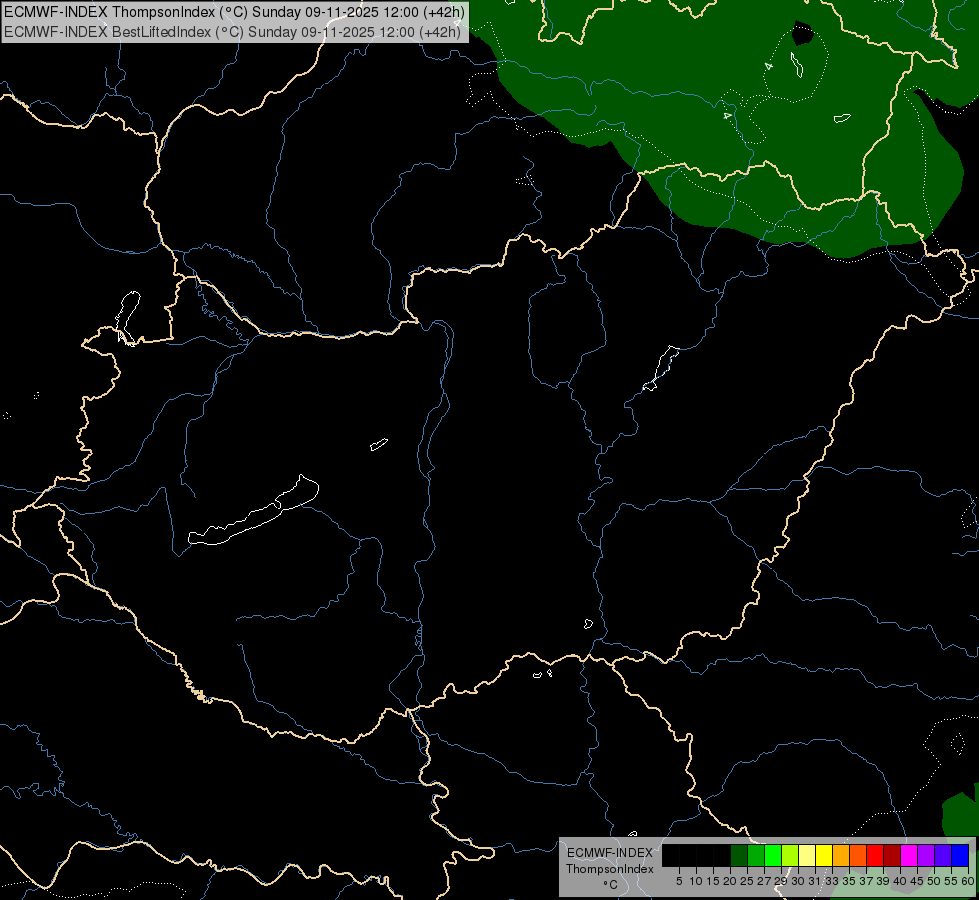Select orange 33–35 legend swatch

click(x=841, y=855)
